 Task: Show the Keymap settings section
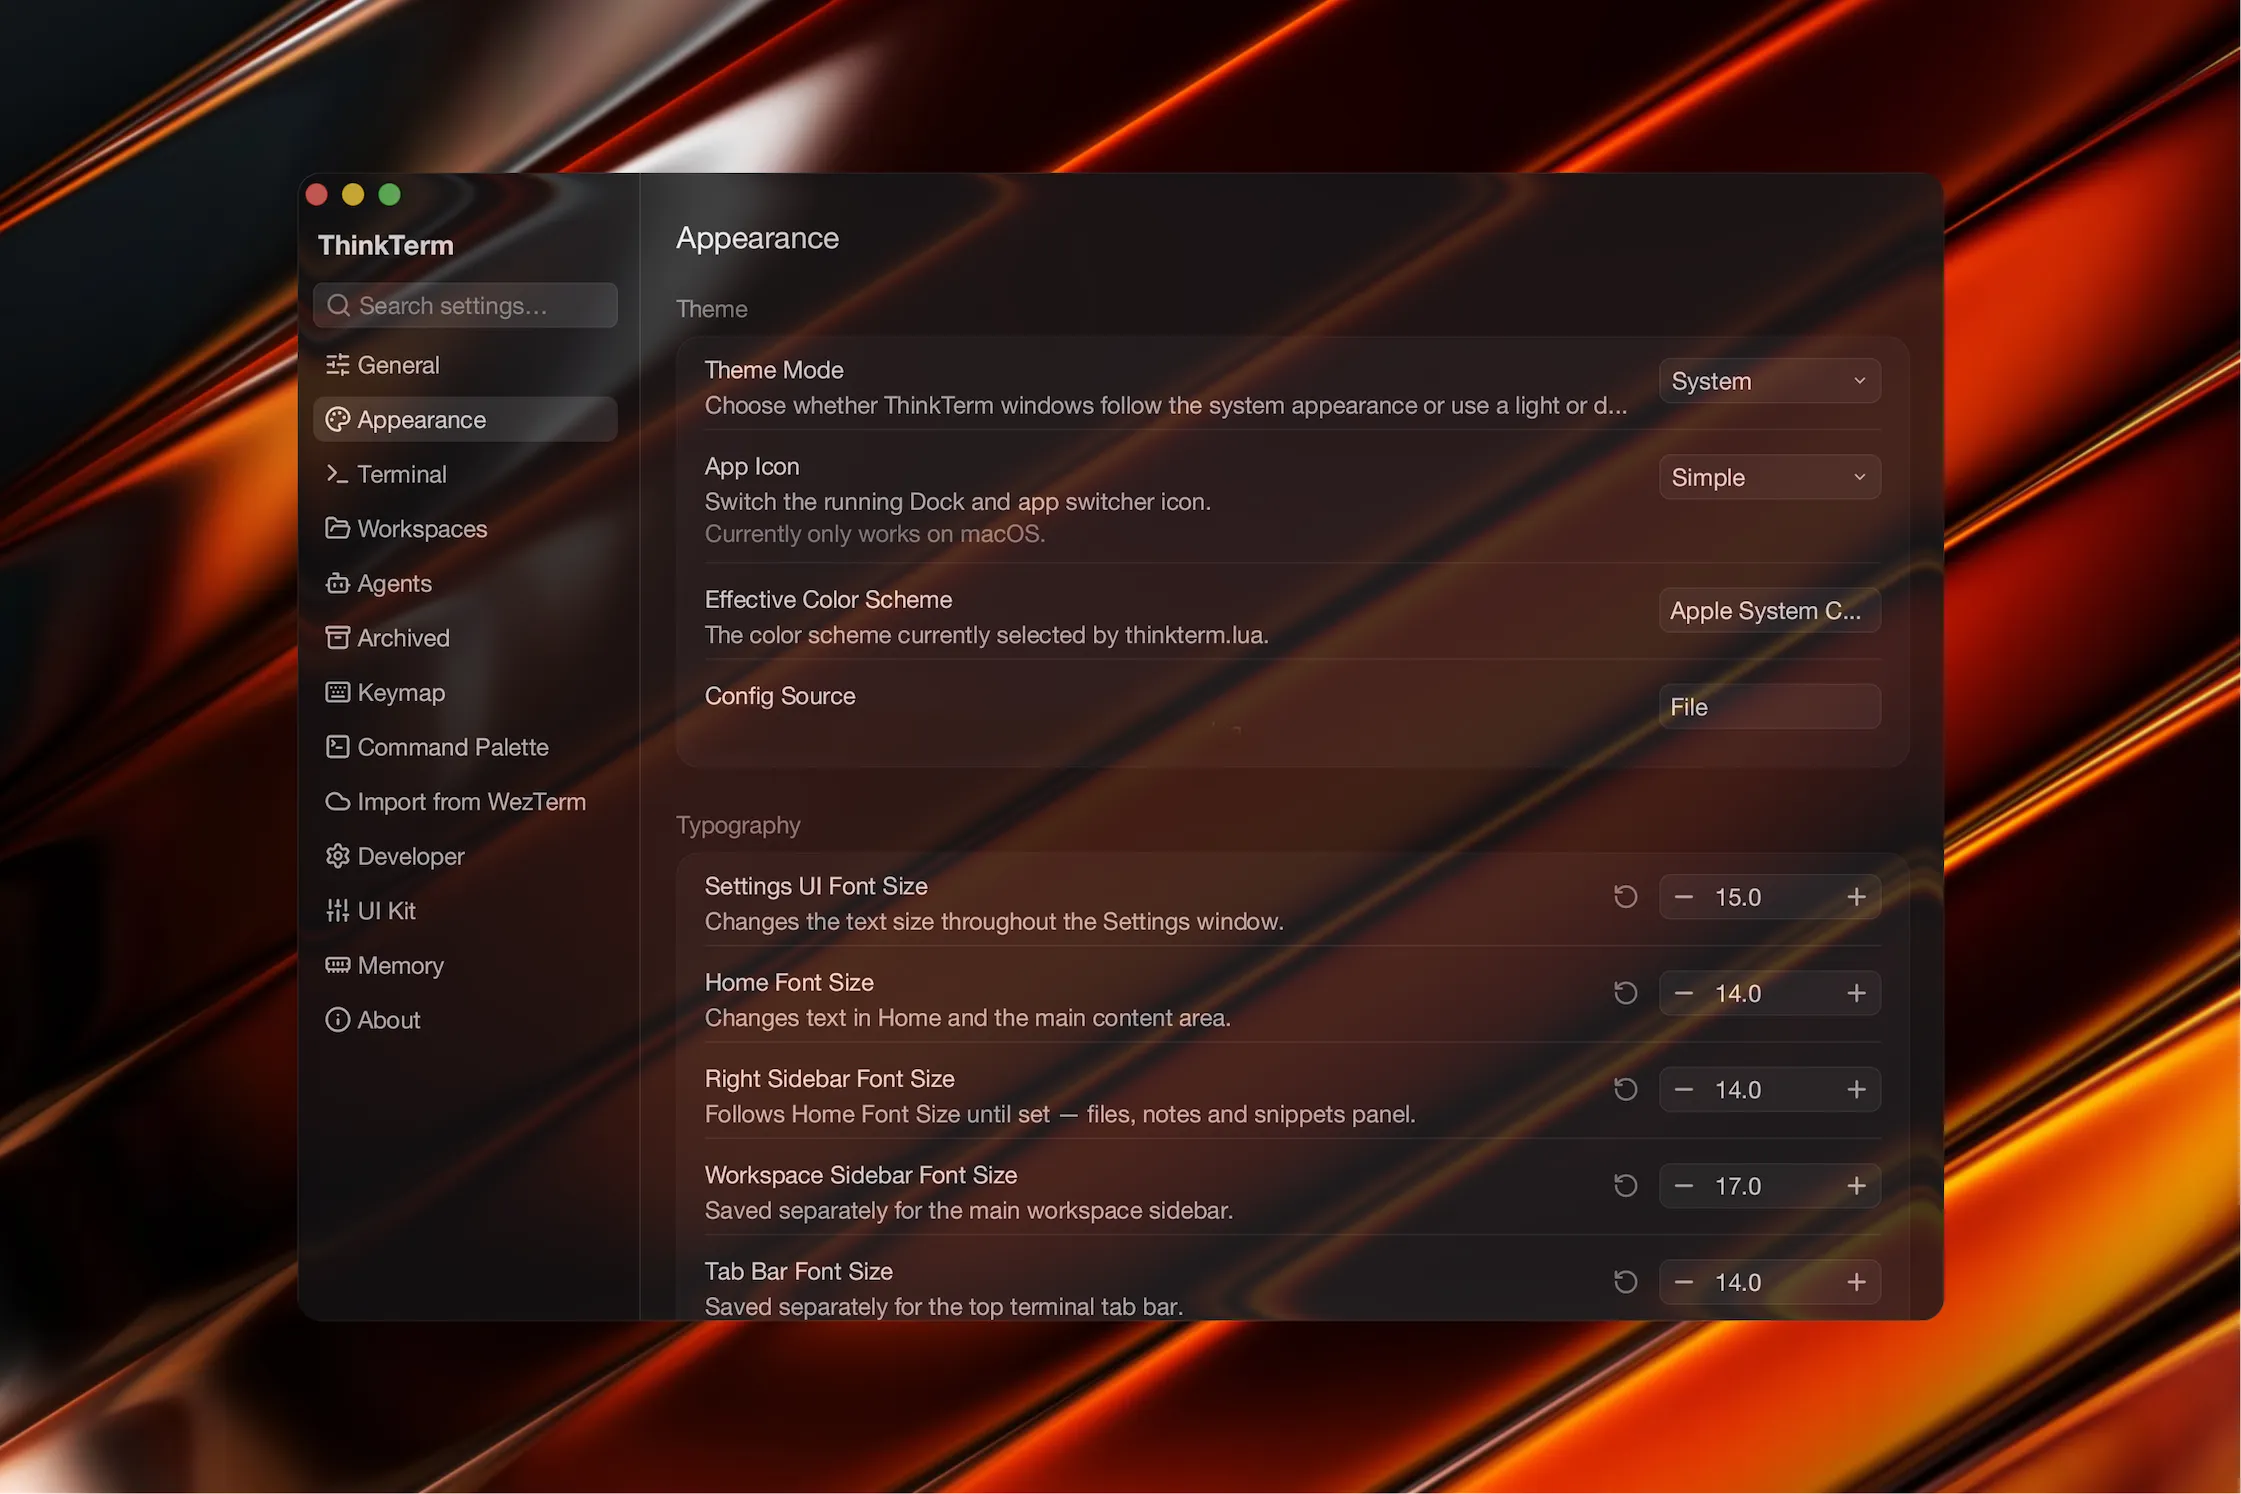pos(465,692)
